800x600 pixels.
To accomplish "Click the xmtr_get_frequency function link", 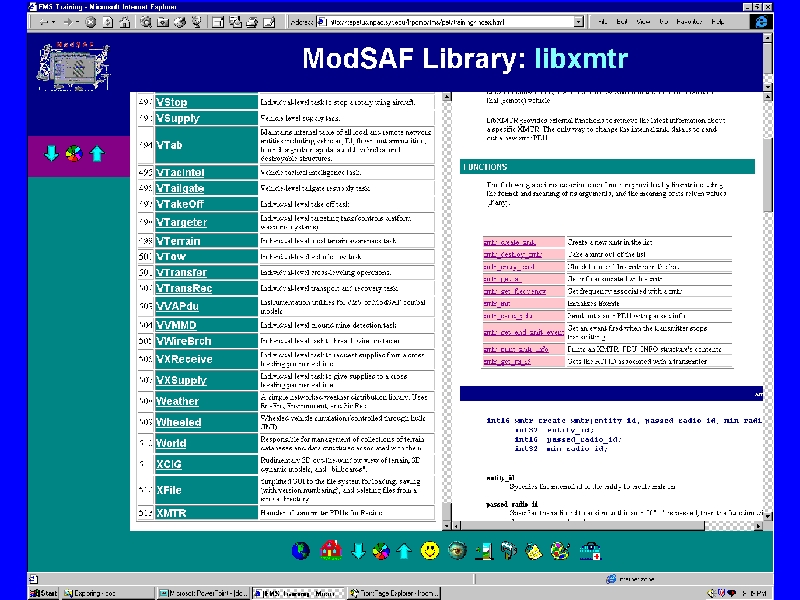I will [515, 291].
